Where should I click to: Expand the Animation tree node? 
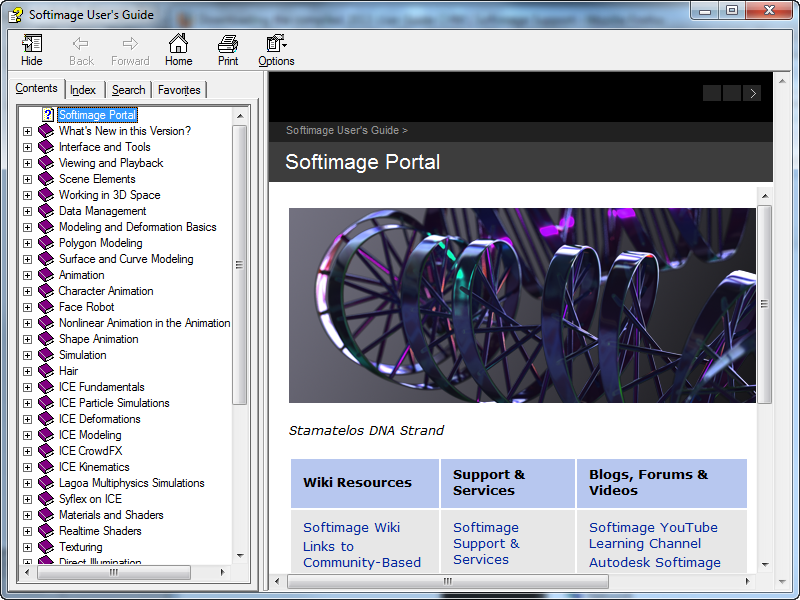pyautogui.click(x=28, y=275)
